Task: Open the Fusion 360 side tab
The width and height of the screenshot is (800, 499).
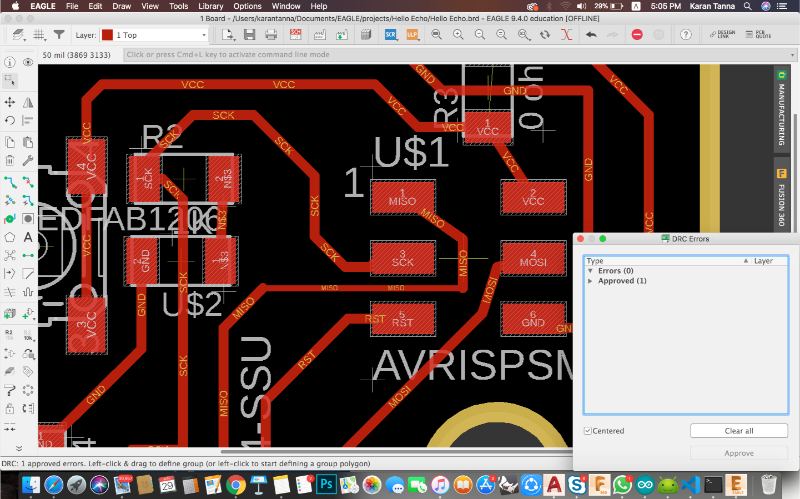Action: pos(781,198)
